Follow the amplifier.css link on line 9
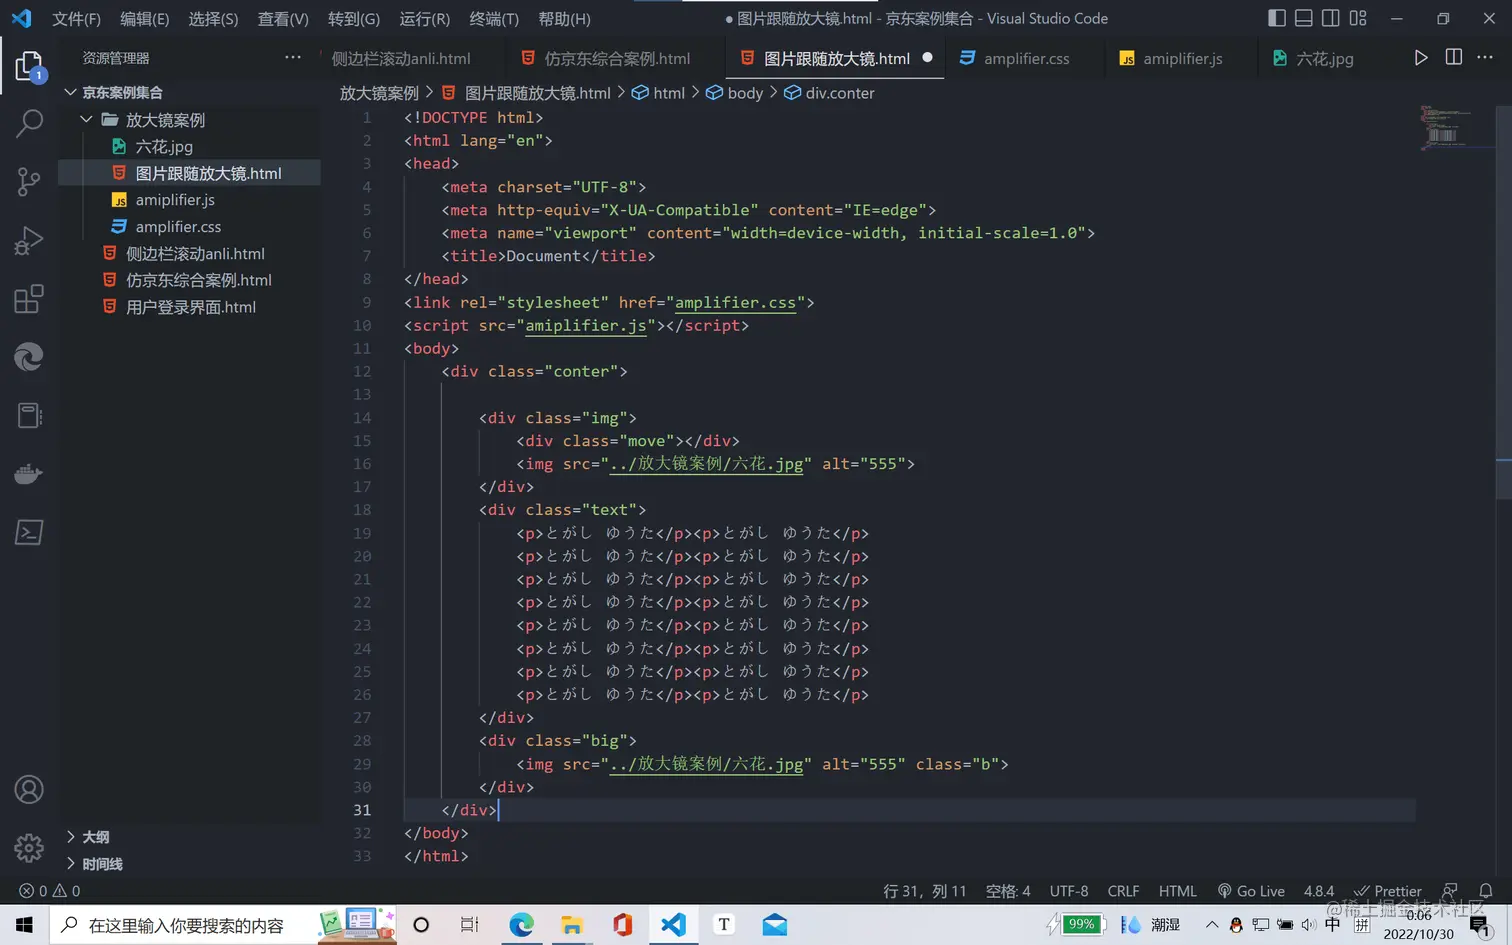1512x945 pixels. 735,302
